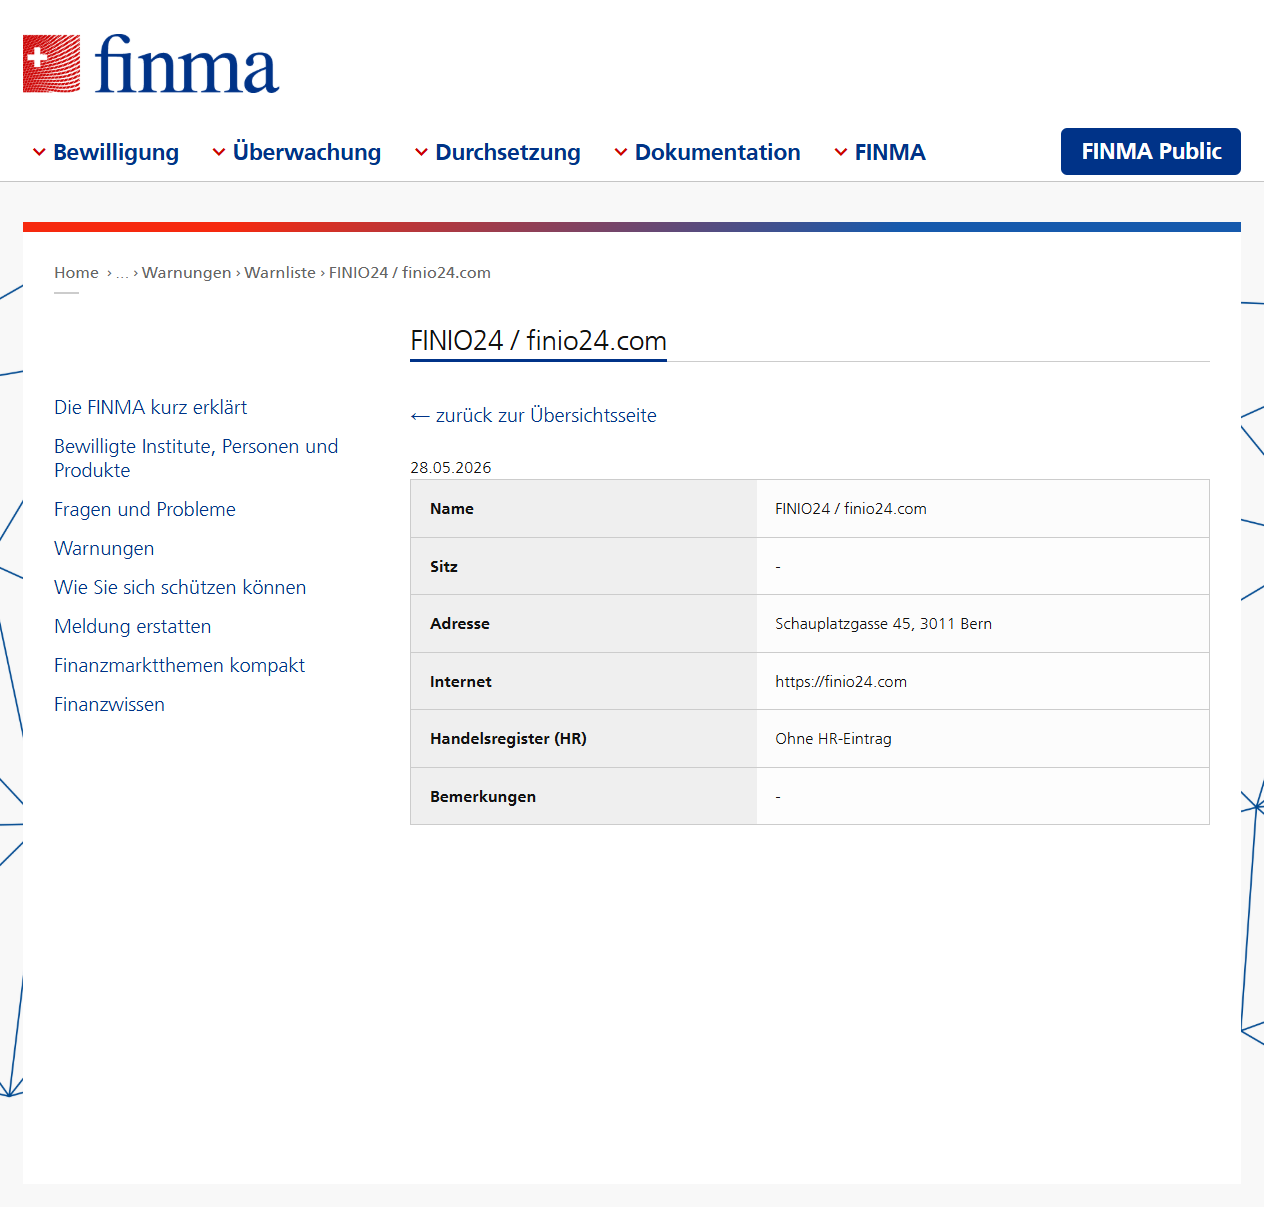Open the Durchsetzung menu label
This screenshot has width=1264, height=1207.
point(508,152)
